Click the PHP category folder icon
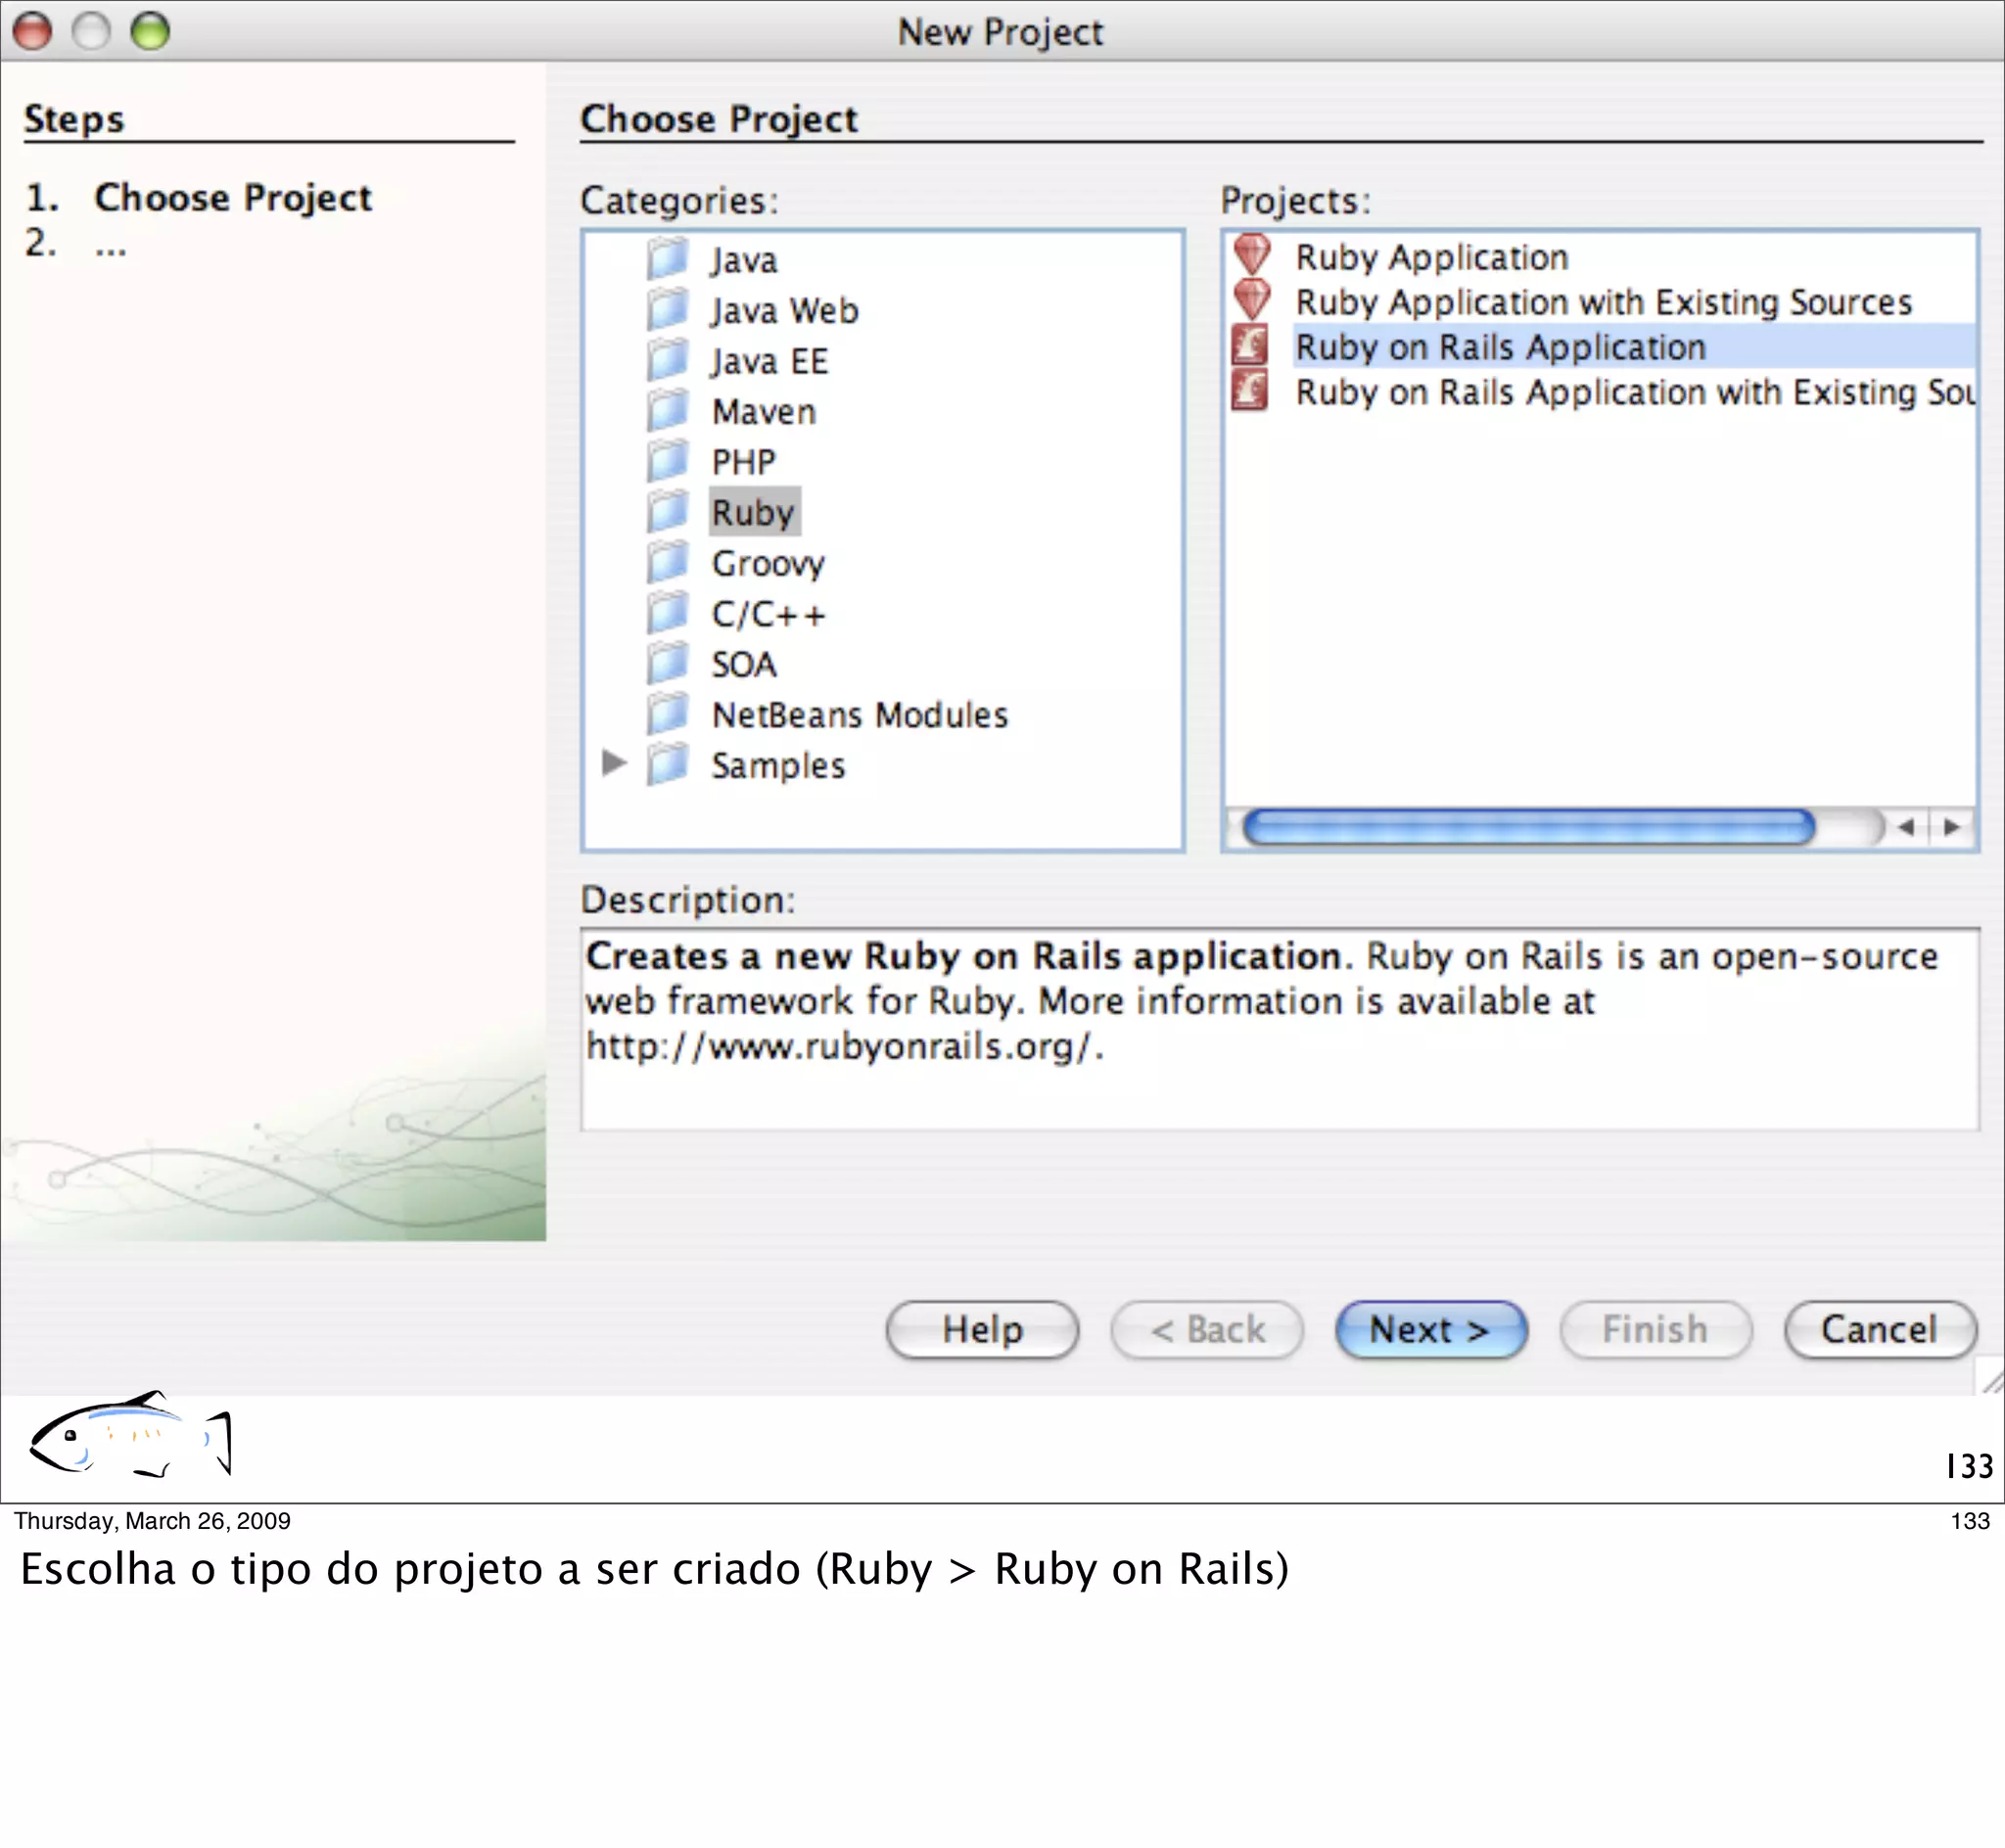This screenshot has height=1848, width=2005. tap(667, 461)
